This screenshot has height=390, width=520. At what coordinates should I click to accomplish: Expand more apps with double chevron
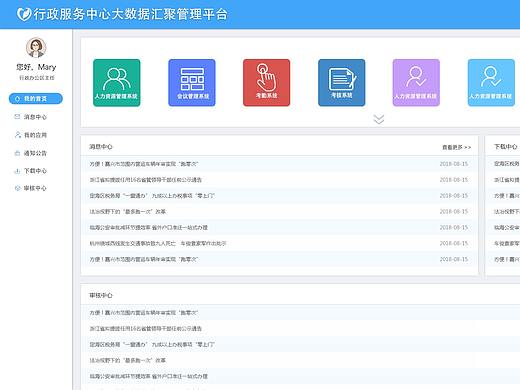(379, 119)
